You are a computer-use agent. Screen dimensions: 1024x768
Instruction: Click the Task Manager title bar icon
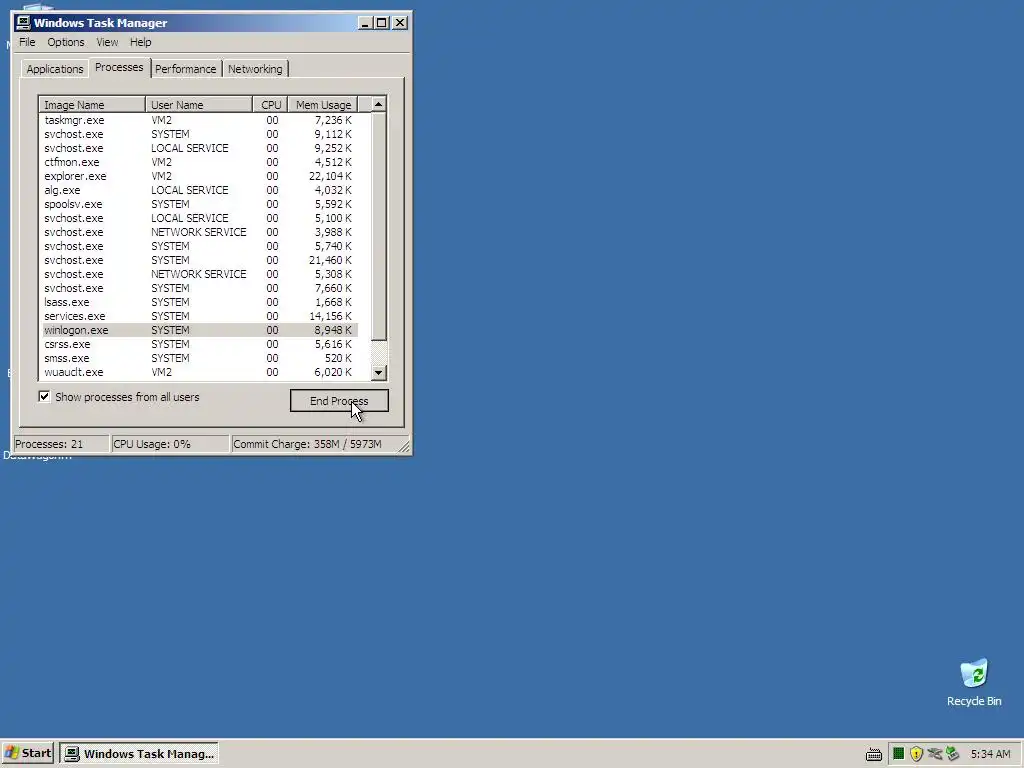pos(24,23)
